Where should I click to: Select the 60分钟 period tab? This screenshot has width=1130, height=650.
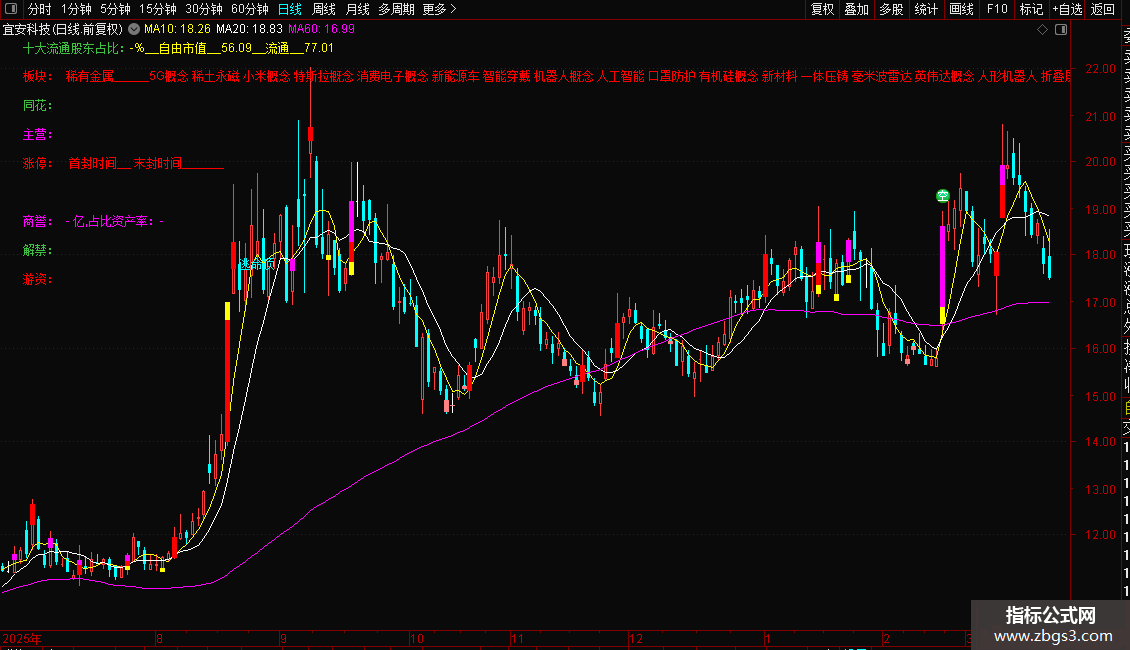[249, 9]
